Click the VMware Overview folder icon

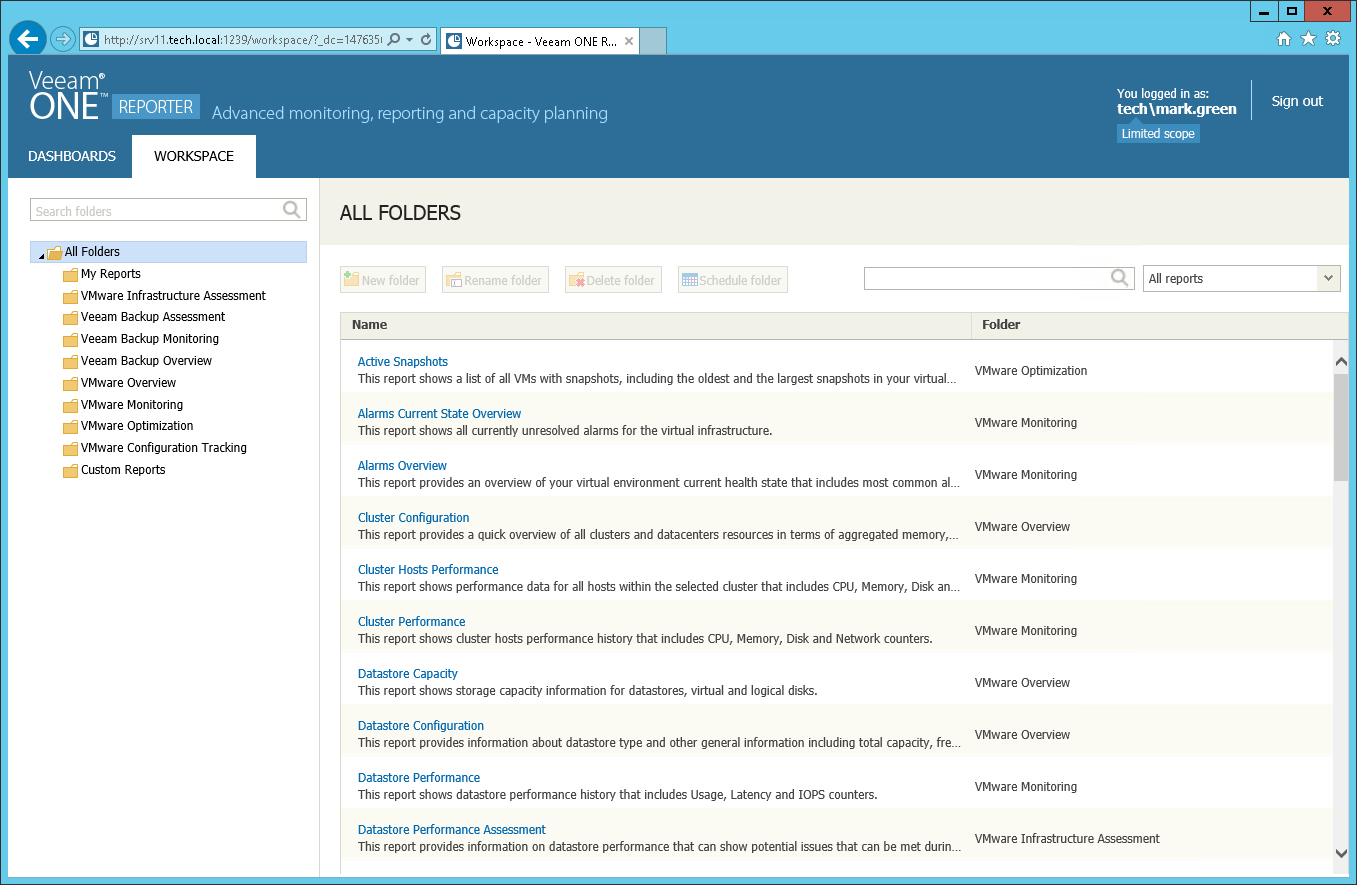pyautogui.click(x=70, y=384)
